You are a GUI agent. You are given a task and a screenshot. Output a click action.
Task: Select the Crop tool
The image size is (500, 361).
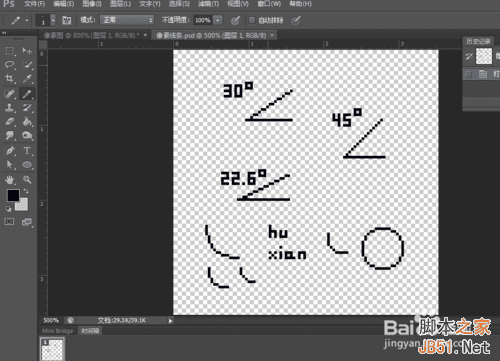click(x=9, y=78)
